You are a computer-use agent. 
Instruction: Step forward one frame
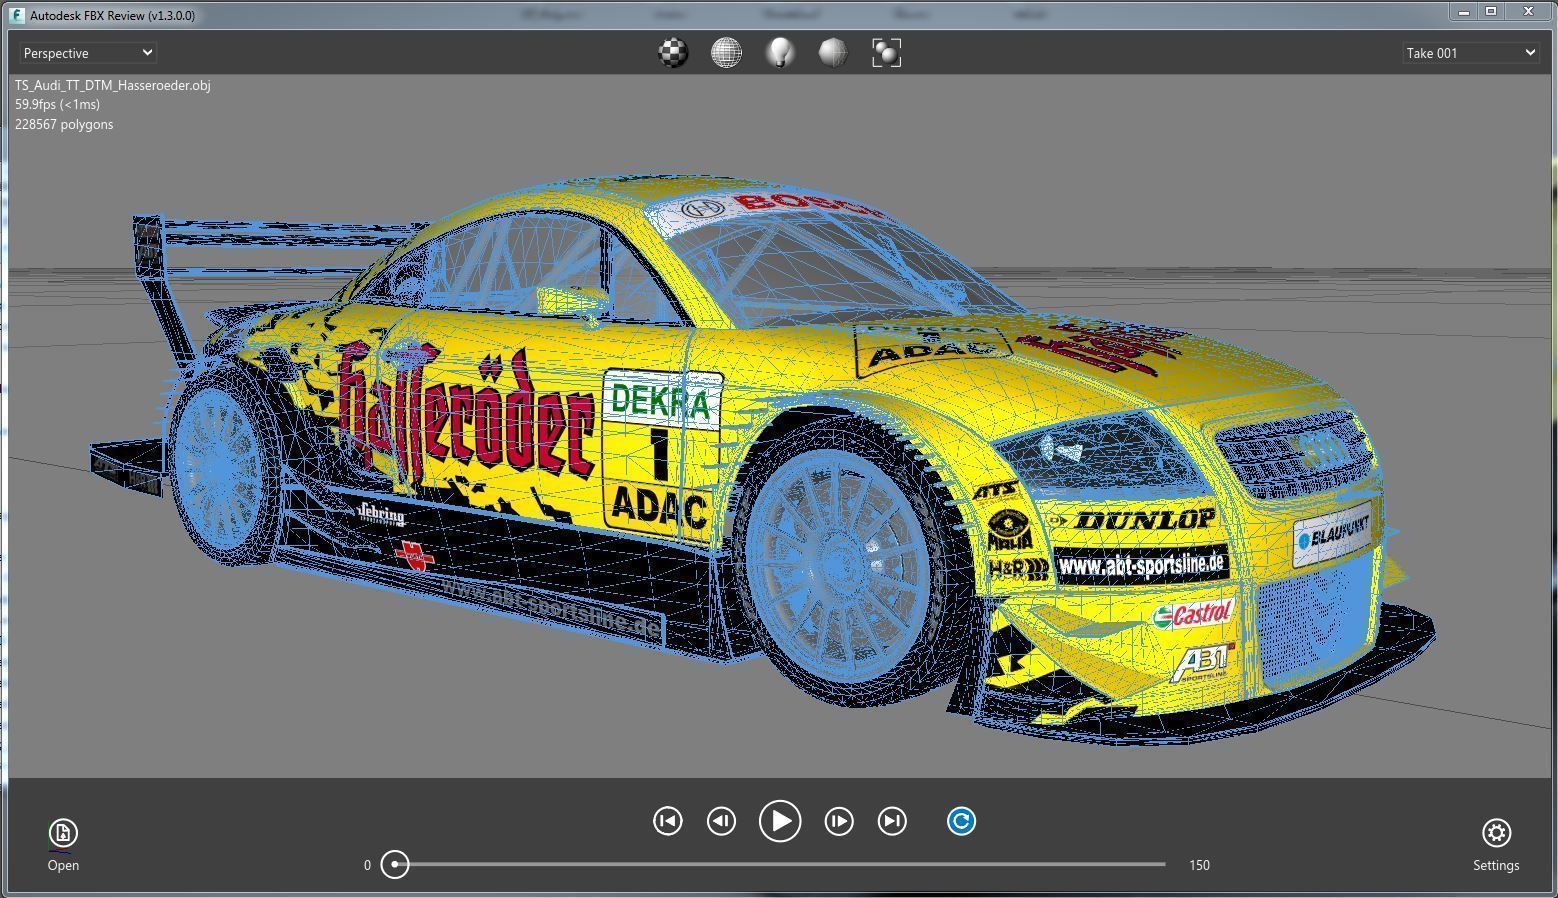tap(839, 821)
